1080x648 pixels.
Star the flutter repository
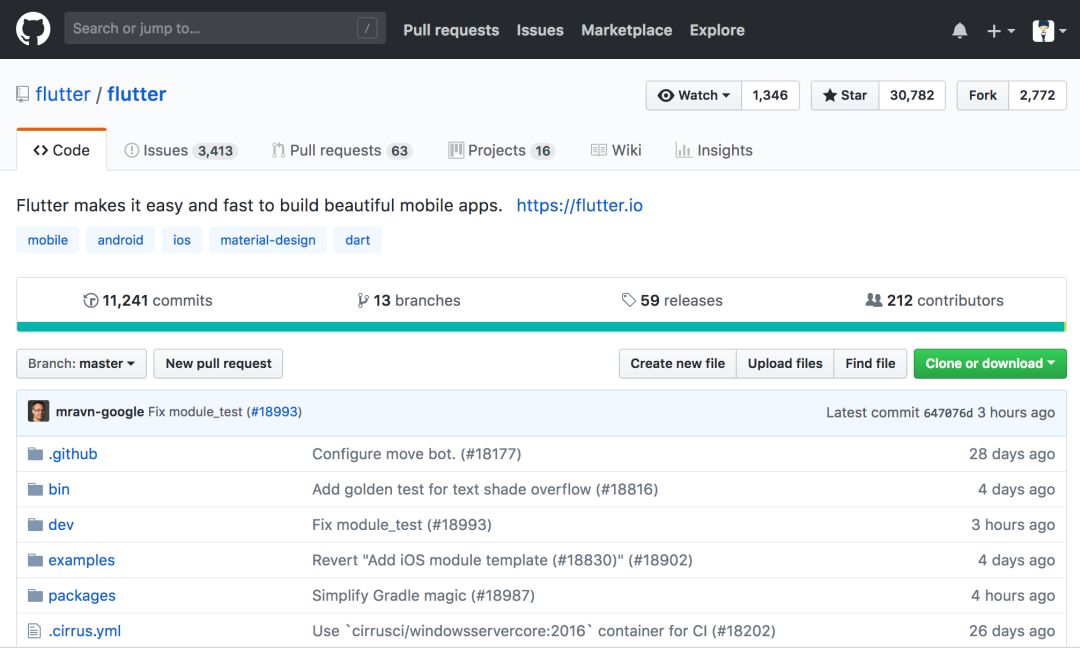click(x=845, y=95)
